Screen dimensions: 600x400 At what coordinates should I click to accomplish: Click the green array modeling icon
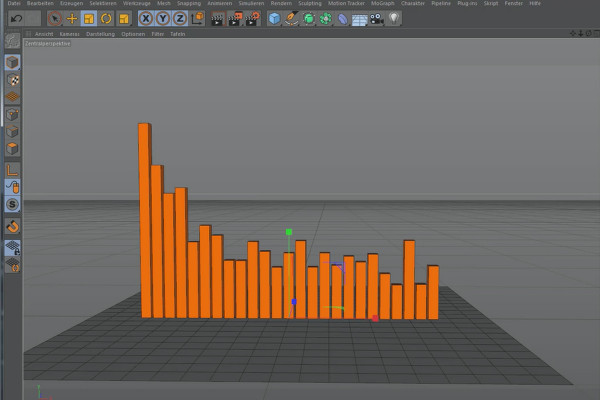coord(326,18)
